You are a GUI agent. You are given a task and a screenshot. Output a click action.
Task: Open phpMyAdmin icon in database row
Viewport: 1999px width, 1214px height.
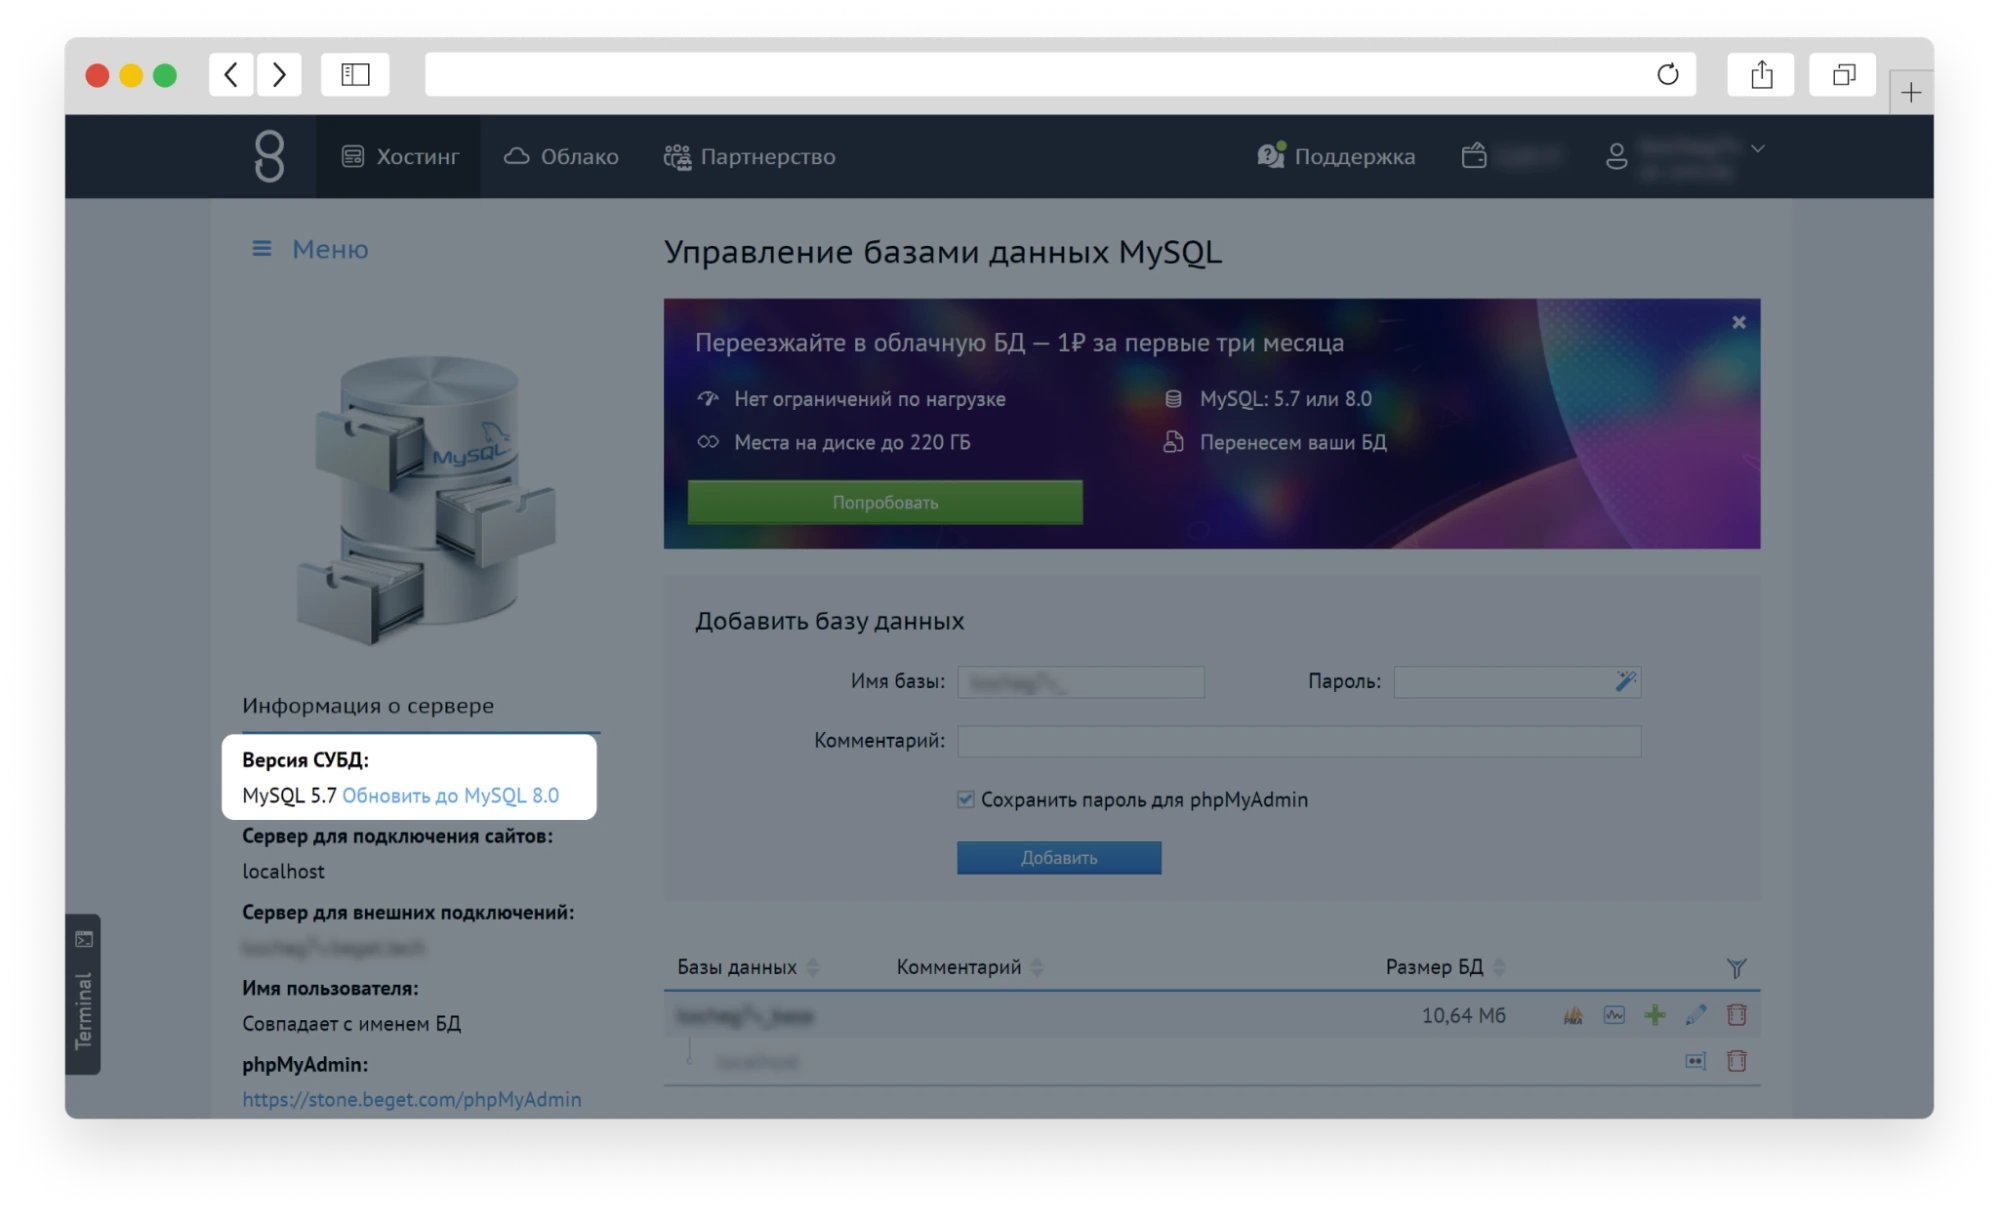tap(1573, 1015)
